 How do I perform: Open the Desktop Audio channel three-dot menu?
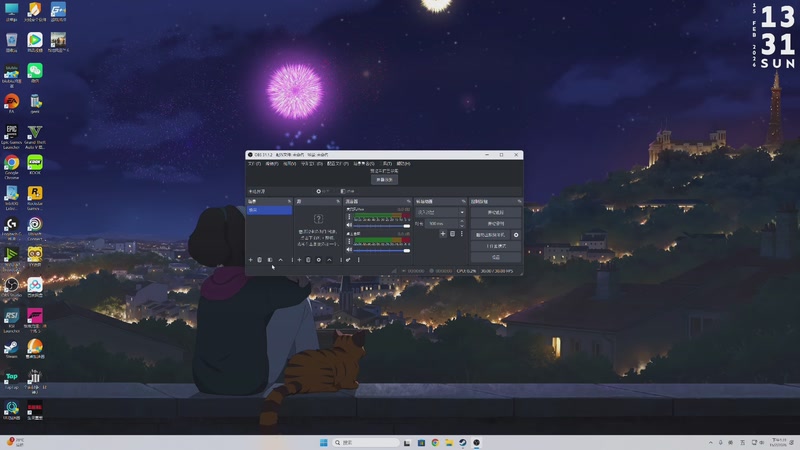click(349, 241)
